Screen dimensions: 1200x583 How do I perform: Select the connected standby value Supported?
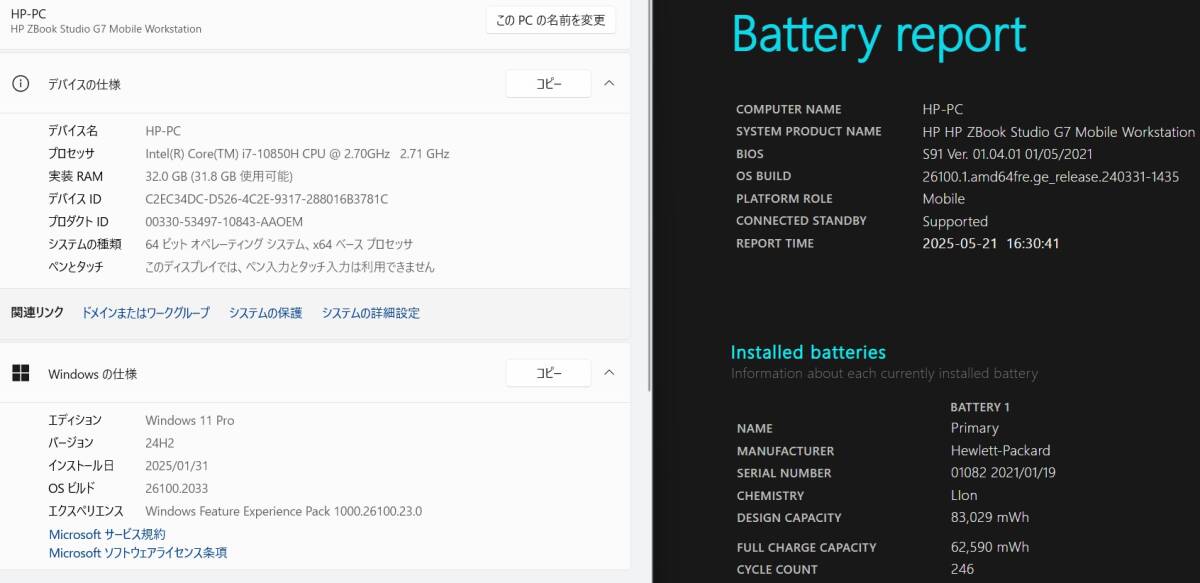pos(955,222)
